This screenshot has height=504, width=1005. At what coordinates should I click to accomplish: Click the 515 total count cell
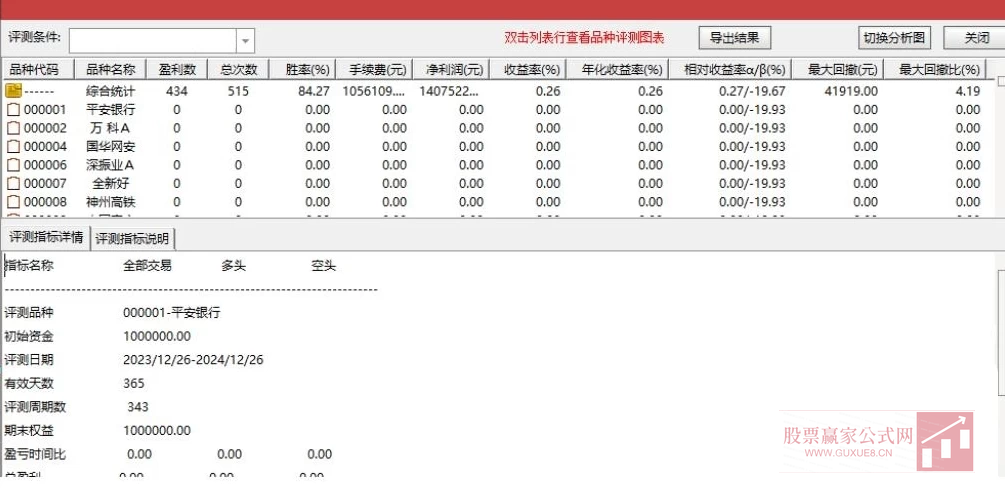(x=238, y=91)
